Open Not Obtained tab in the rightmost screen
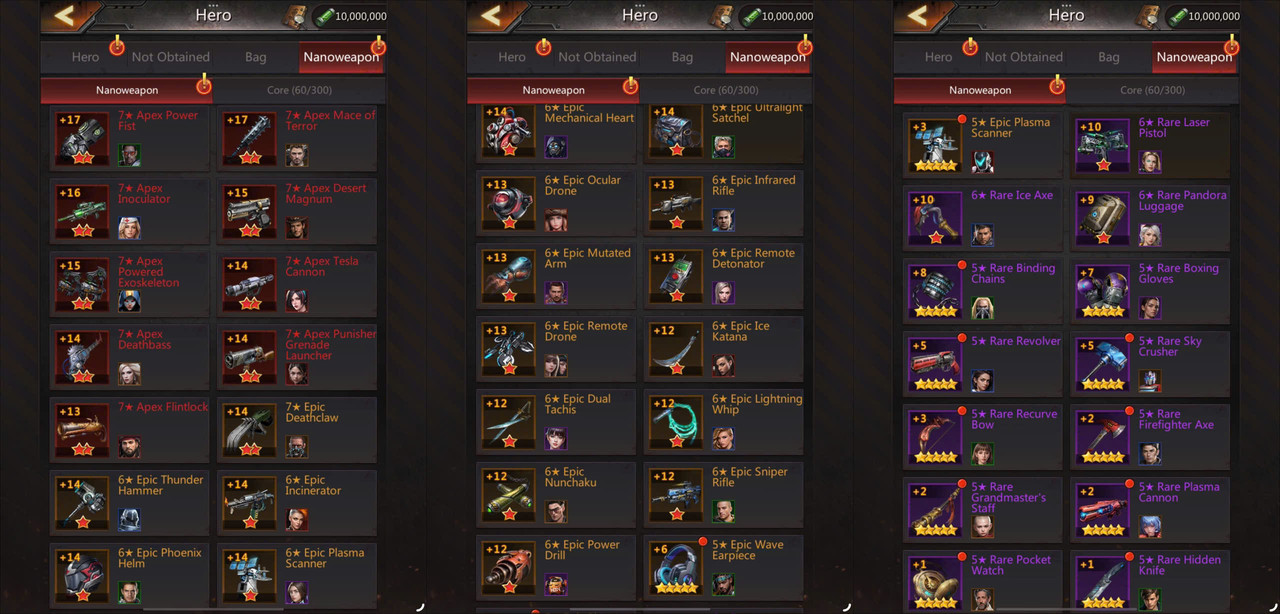This screenshot has width=1280, height=614. pos(1024,57)
